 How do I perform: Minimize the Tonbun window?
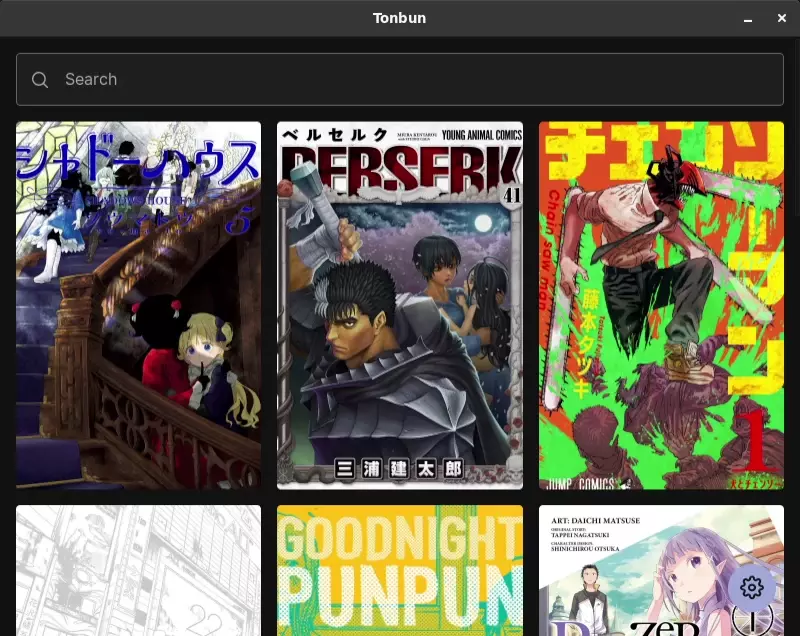pyautogui.click(x=747, y=19)
